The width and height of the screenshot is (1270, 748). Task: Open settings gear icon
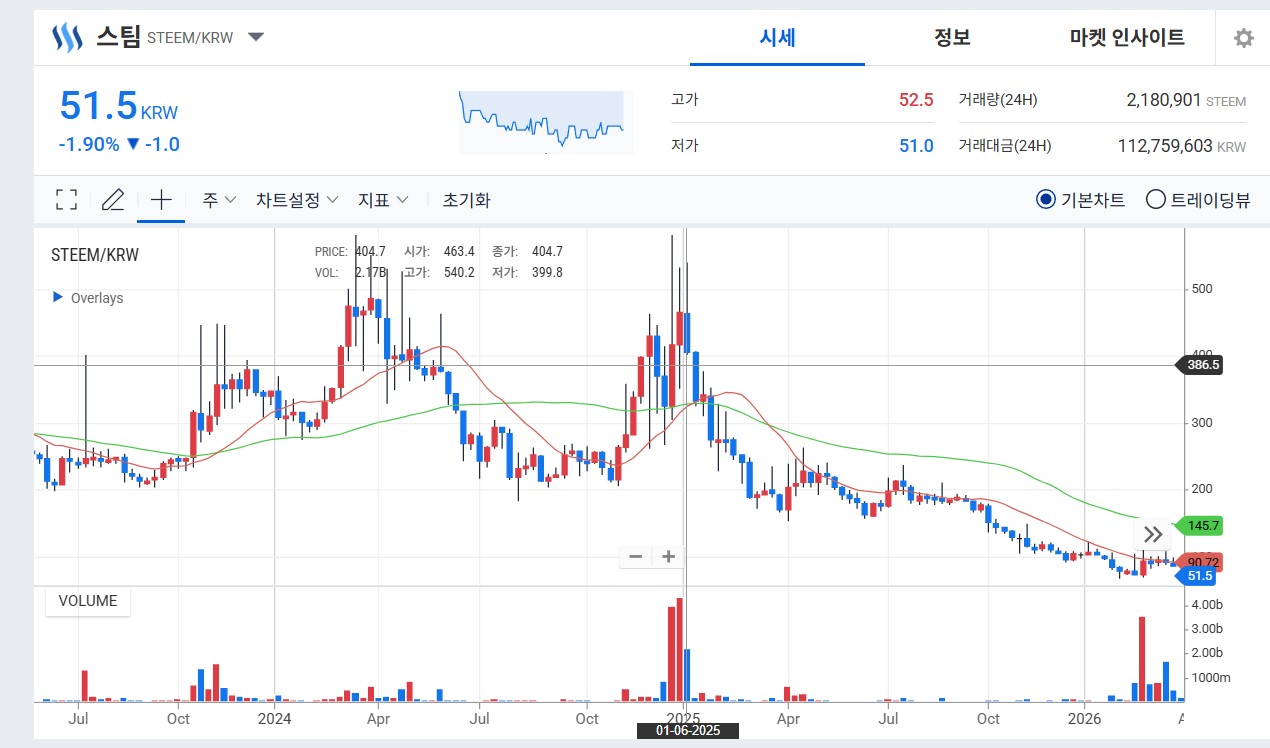click(x=1243, y=38)
